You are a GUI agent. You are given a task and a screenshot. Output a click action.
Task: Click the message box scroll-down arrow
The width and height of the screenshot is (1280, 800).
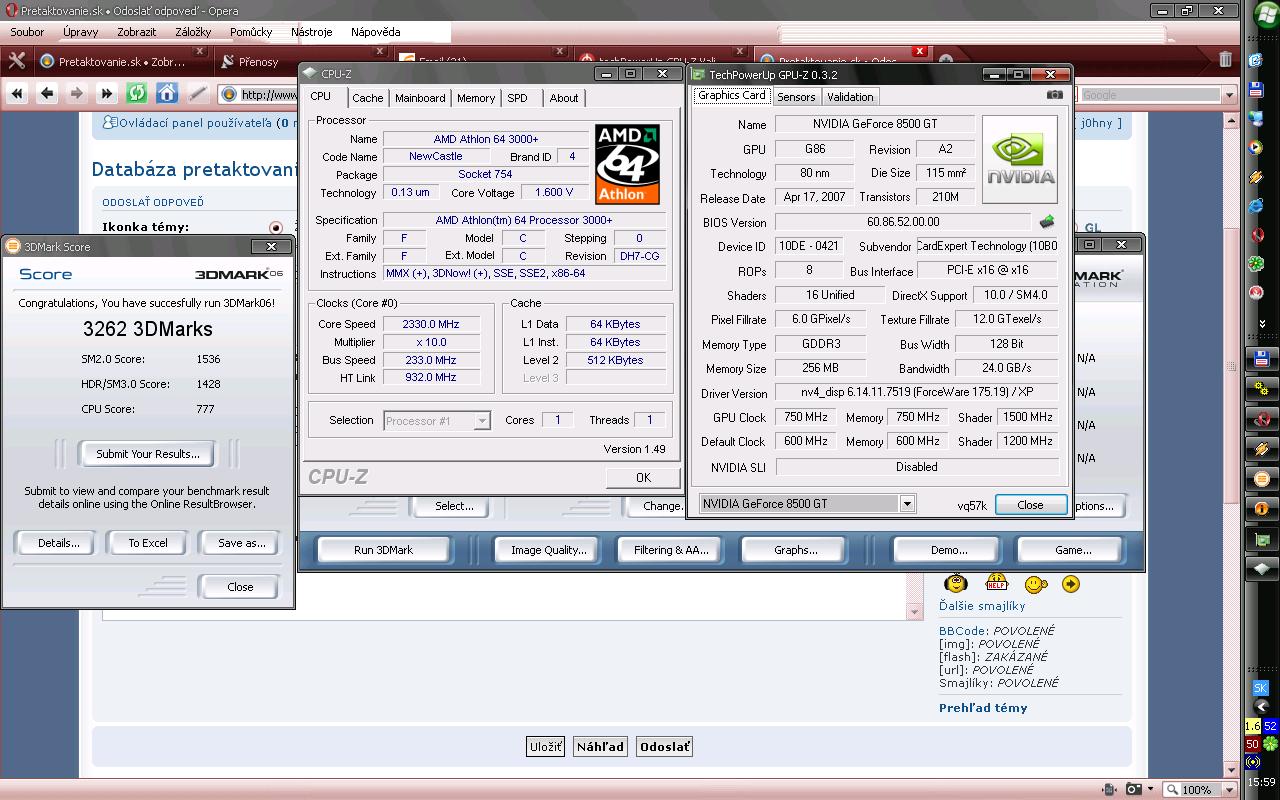click(914, 611)
